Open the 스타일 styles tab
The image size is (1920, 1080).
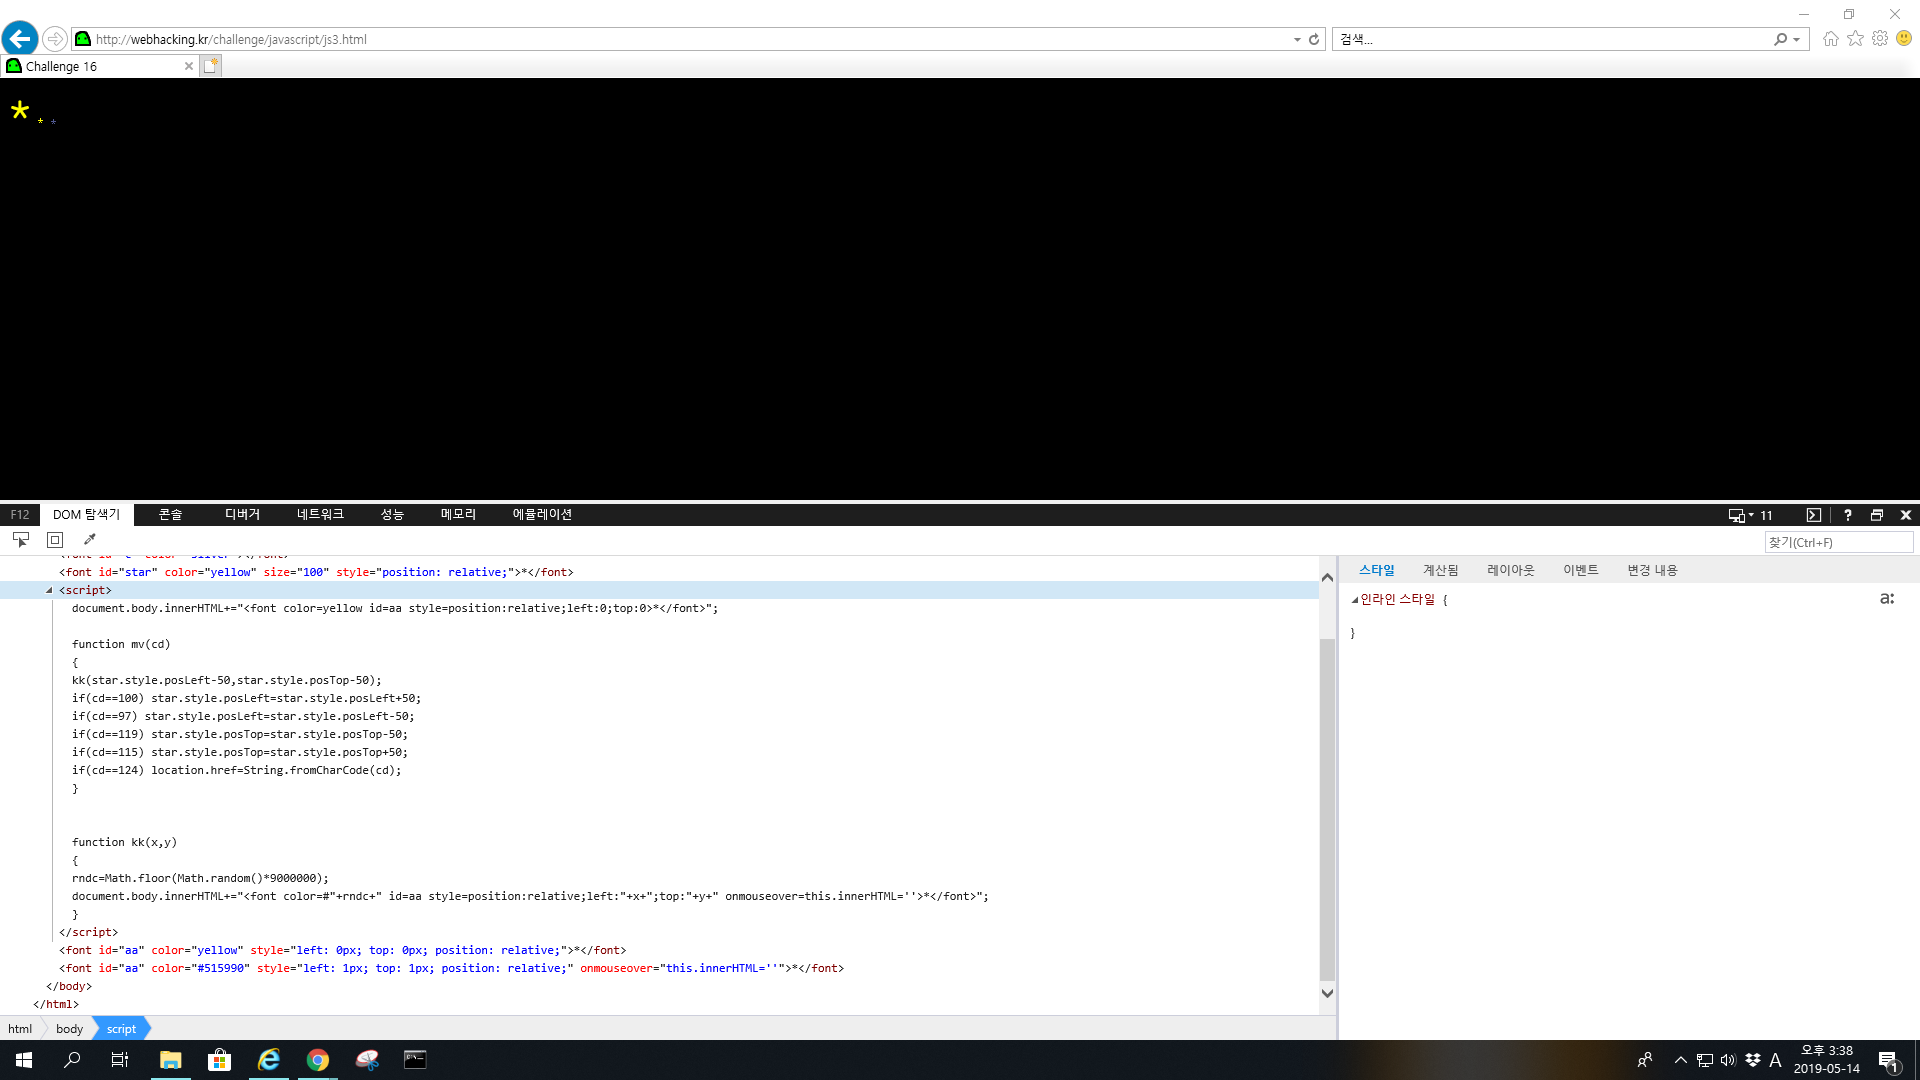pos(1376,570)
